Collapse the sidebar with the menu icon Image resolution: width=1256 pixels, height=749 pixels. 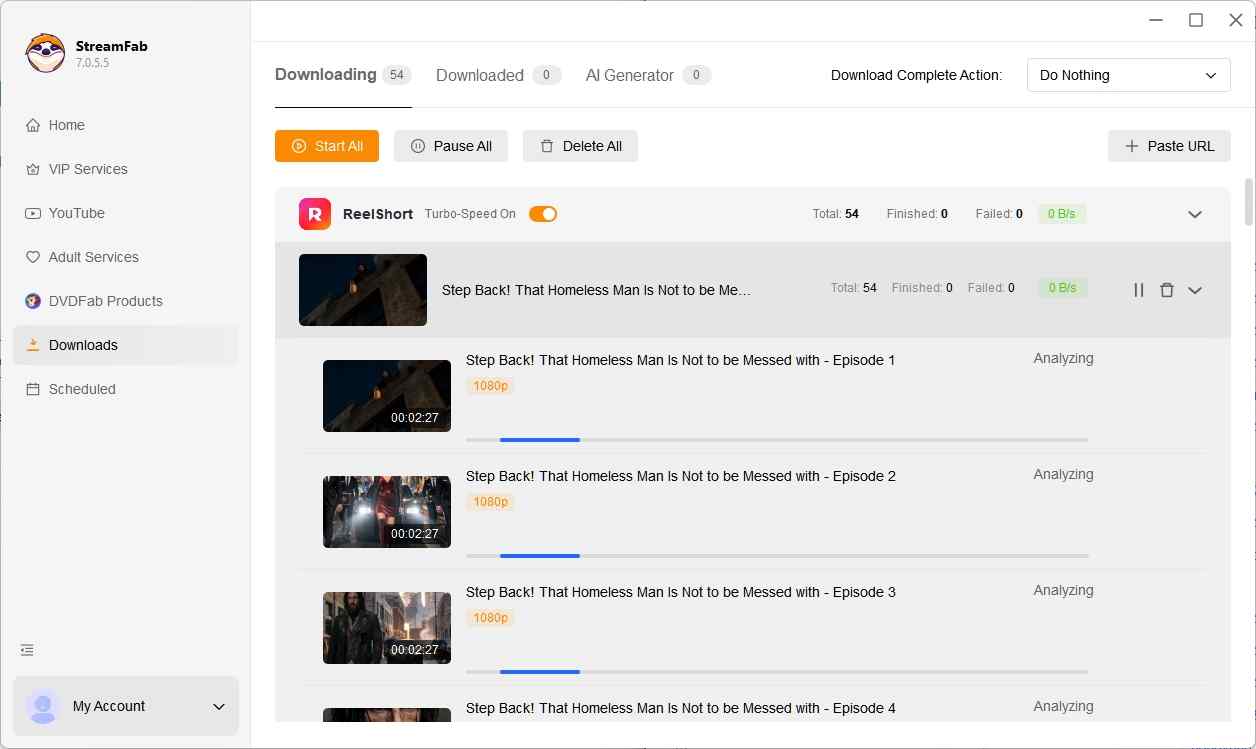(x=28, y=650)
